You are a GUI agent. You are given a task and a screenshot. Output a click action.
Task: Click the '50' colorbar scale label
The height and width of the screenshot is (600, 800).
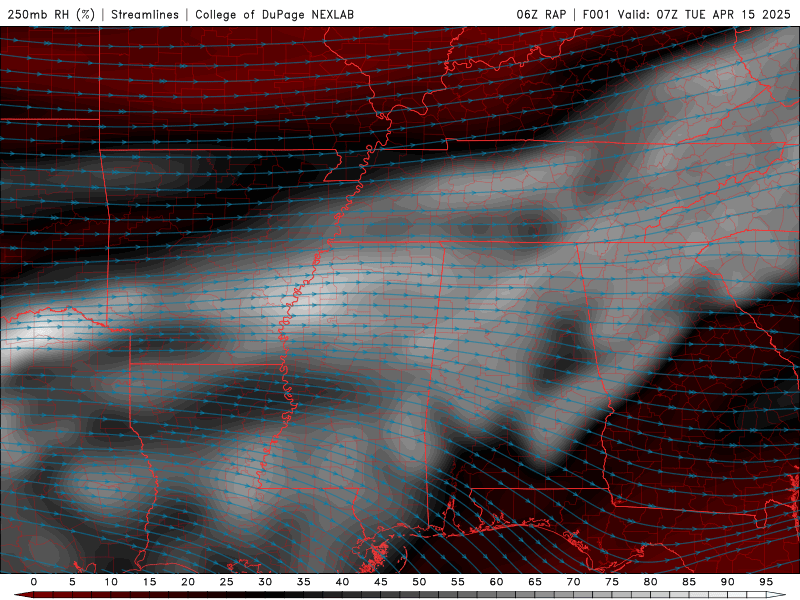419,582
